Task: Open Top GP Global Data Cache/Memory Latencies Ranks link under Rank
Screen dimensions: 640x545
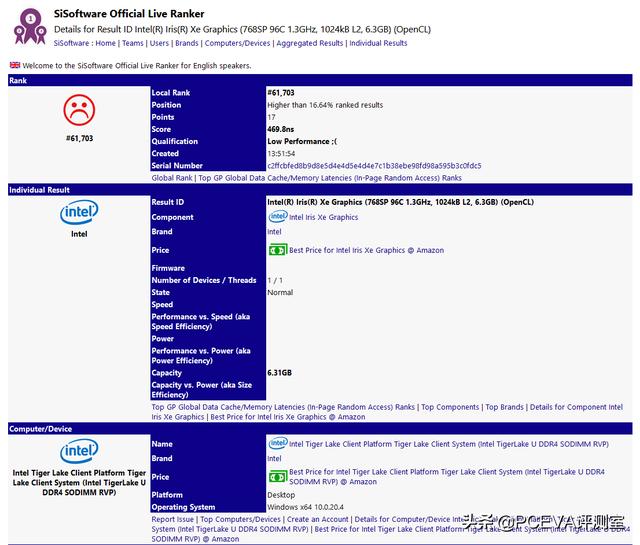Action: (x=330, y=178)
